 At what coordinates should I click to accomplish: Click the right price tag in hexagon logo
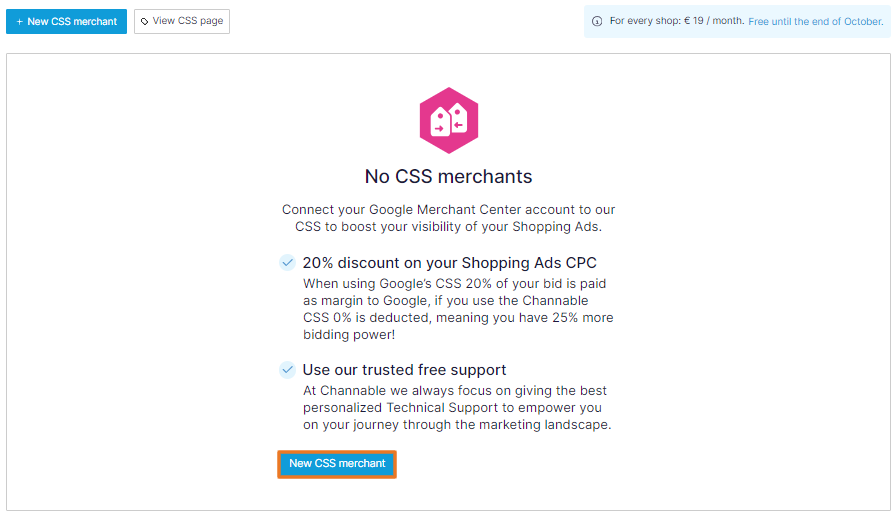[459, 118]
